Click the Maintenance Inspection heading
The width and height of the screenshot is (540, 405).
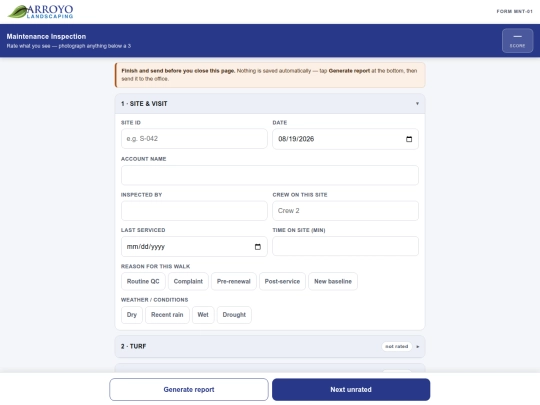click(x=46, y=37)
